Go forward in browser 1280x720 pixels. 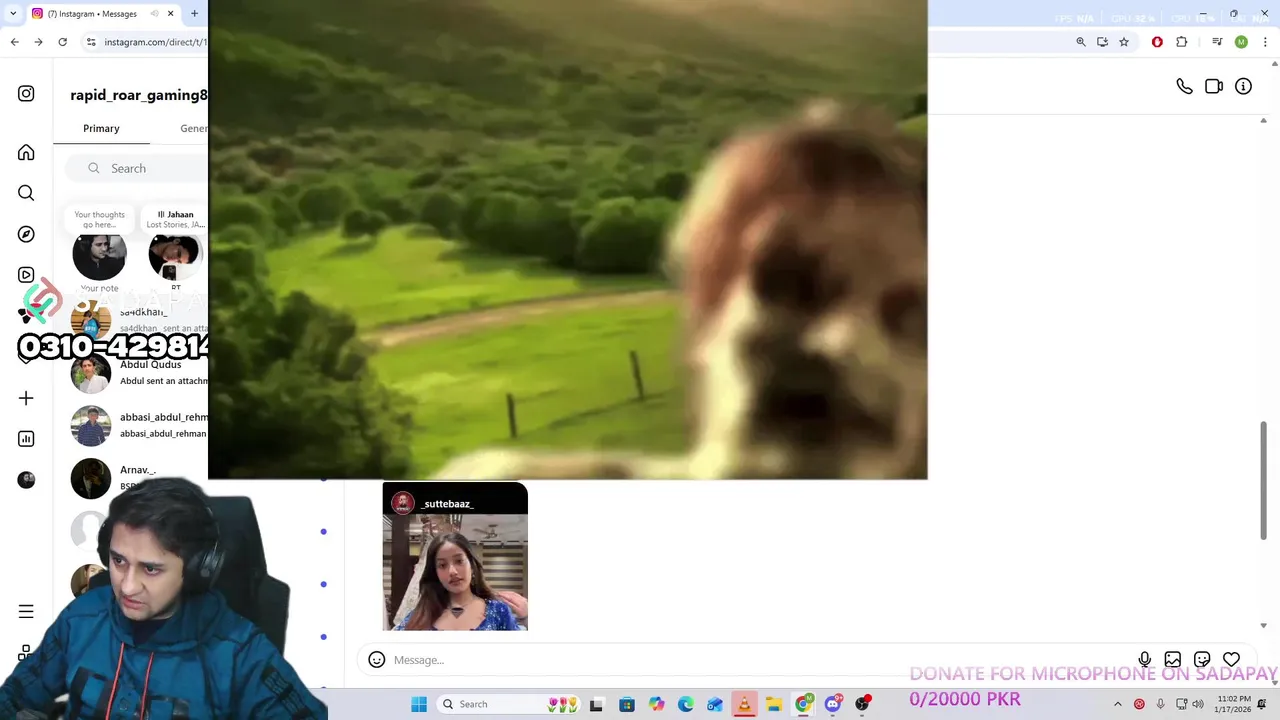pyautogui.click(x=38, y=42)
